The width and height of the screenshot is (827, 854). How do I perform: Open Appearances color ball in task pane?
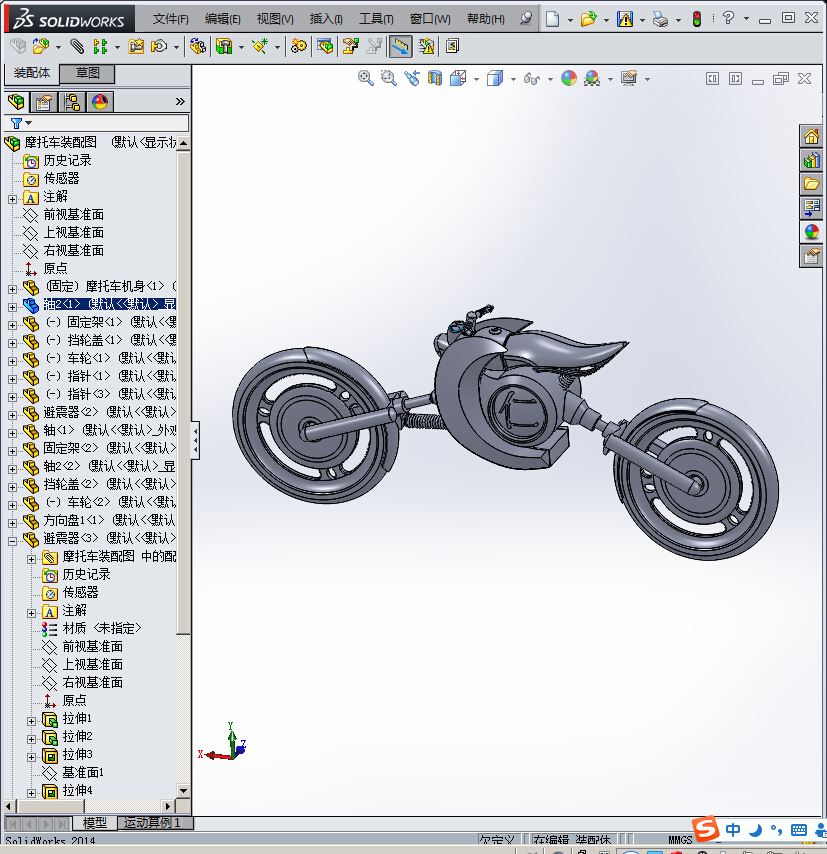[x=811, y=232]
